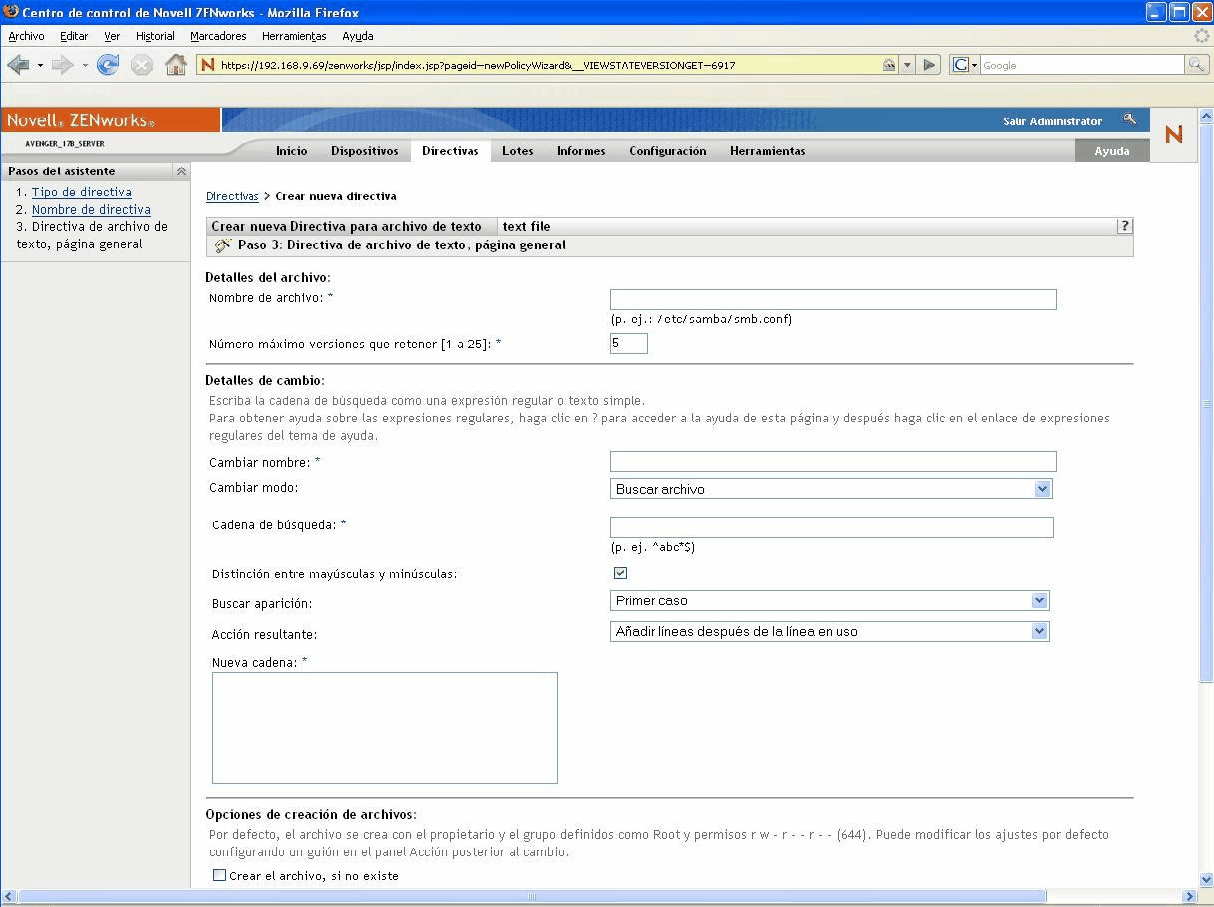
Task: Click the search magnifier button in Firefox
Action: pyautogui.click(x=1197, y=65)
